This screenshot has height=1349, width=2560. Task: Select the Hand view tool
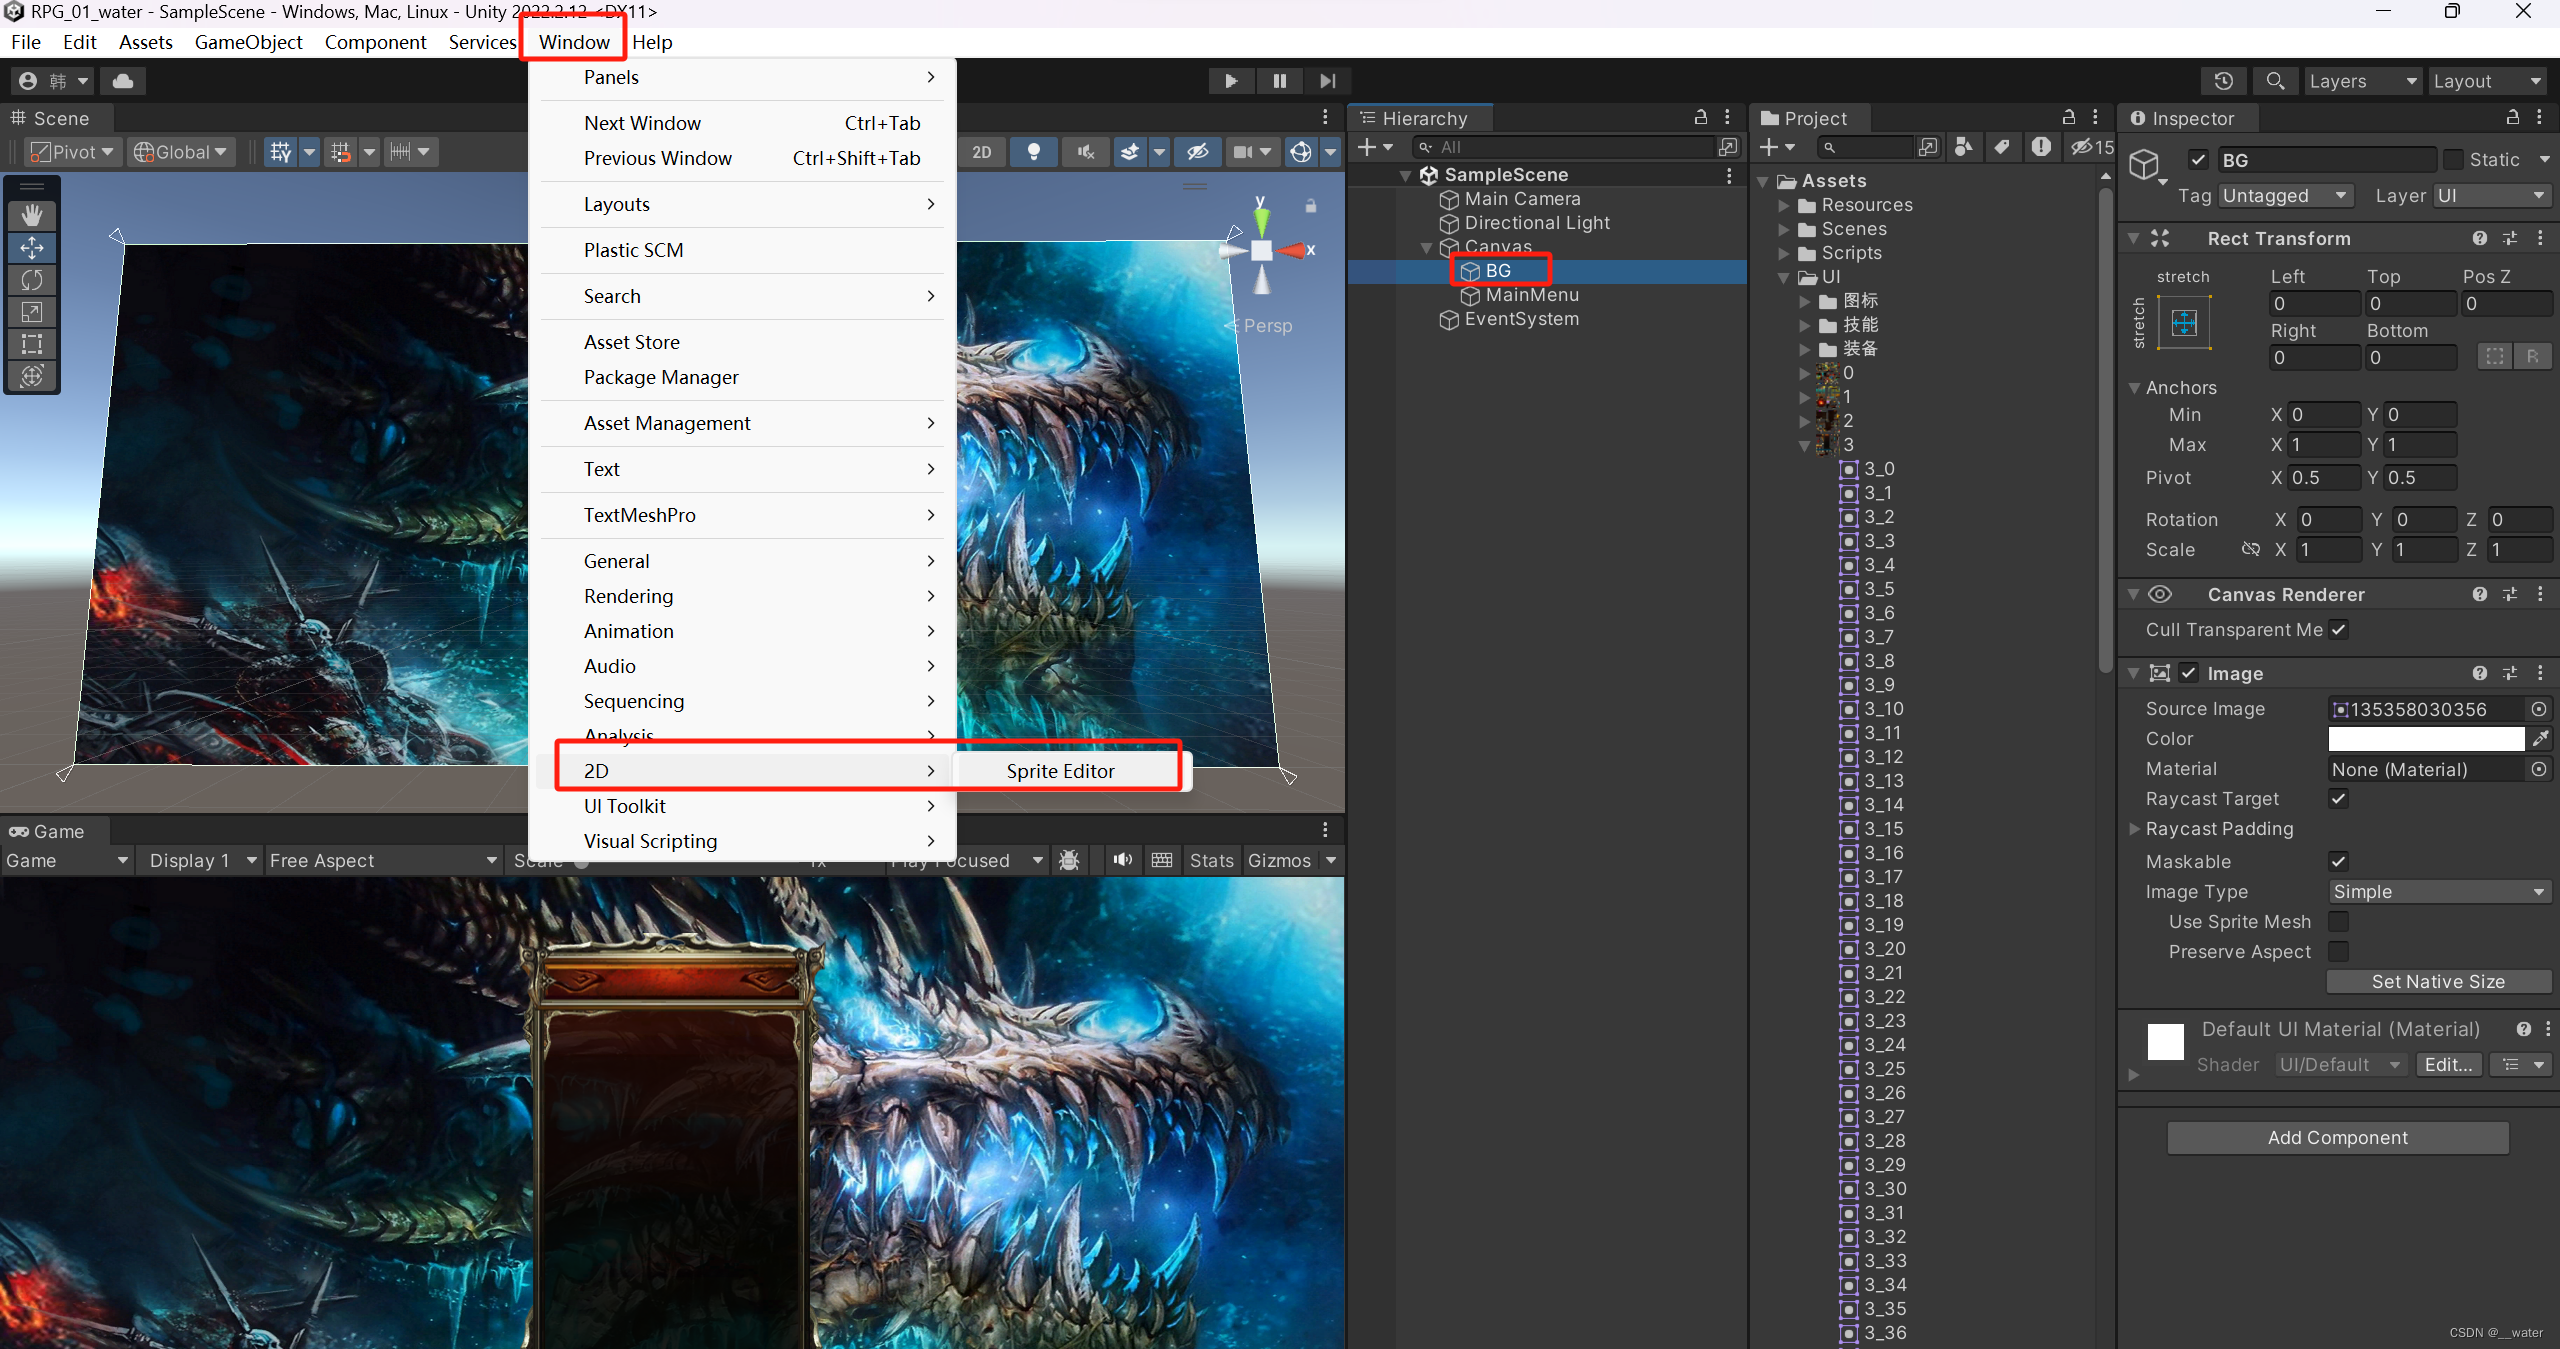pos(32,215)
